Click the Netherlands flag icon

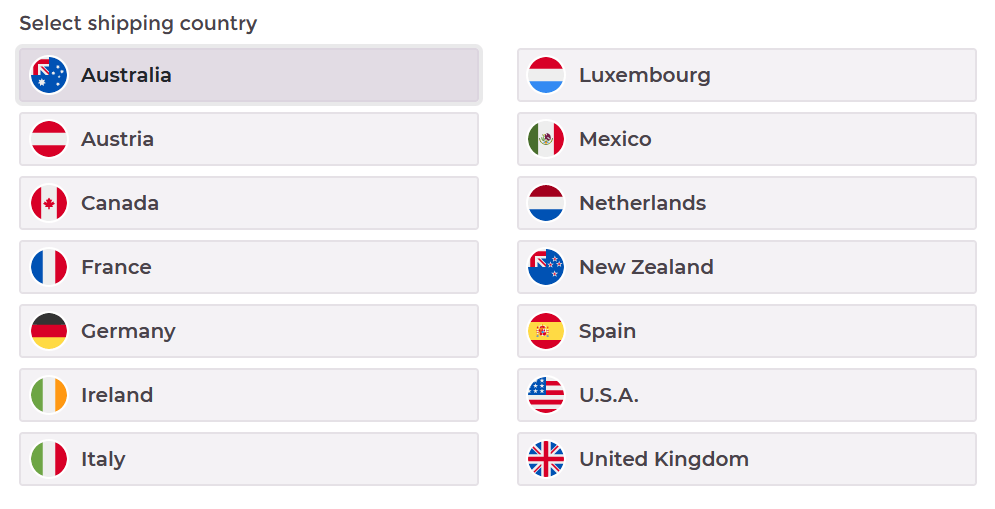click(546, 203)
